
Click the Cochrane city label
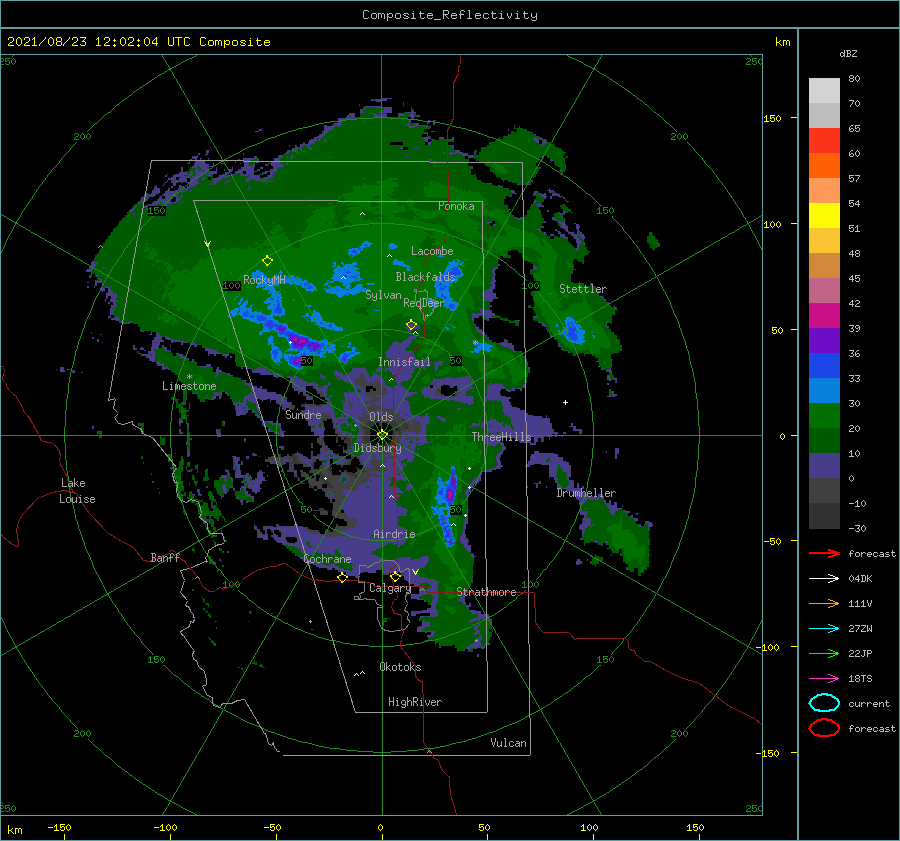click(327, 559)
